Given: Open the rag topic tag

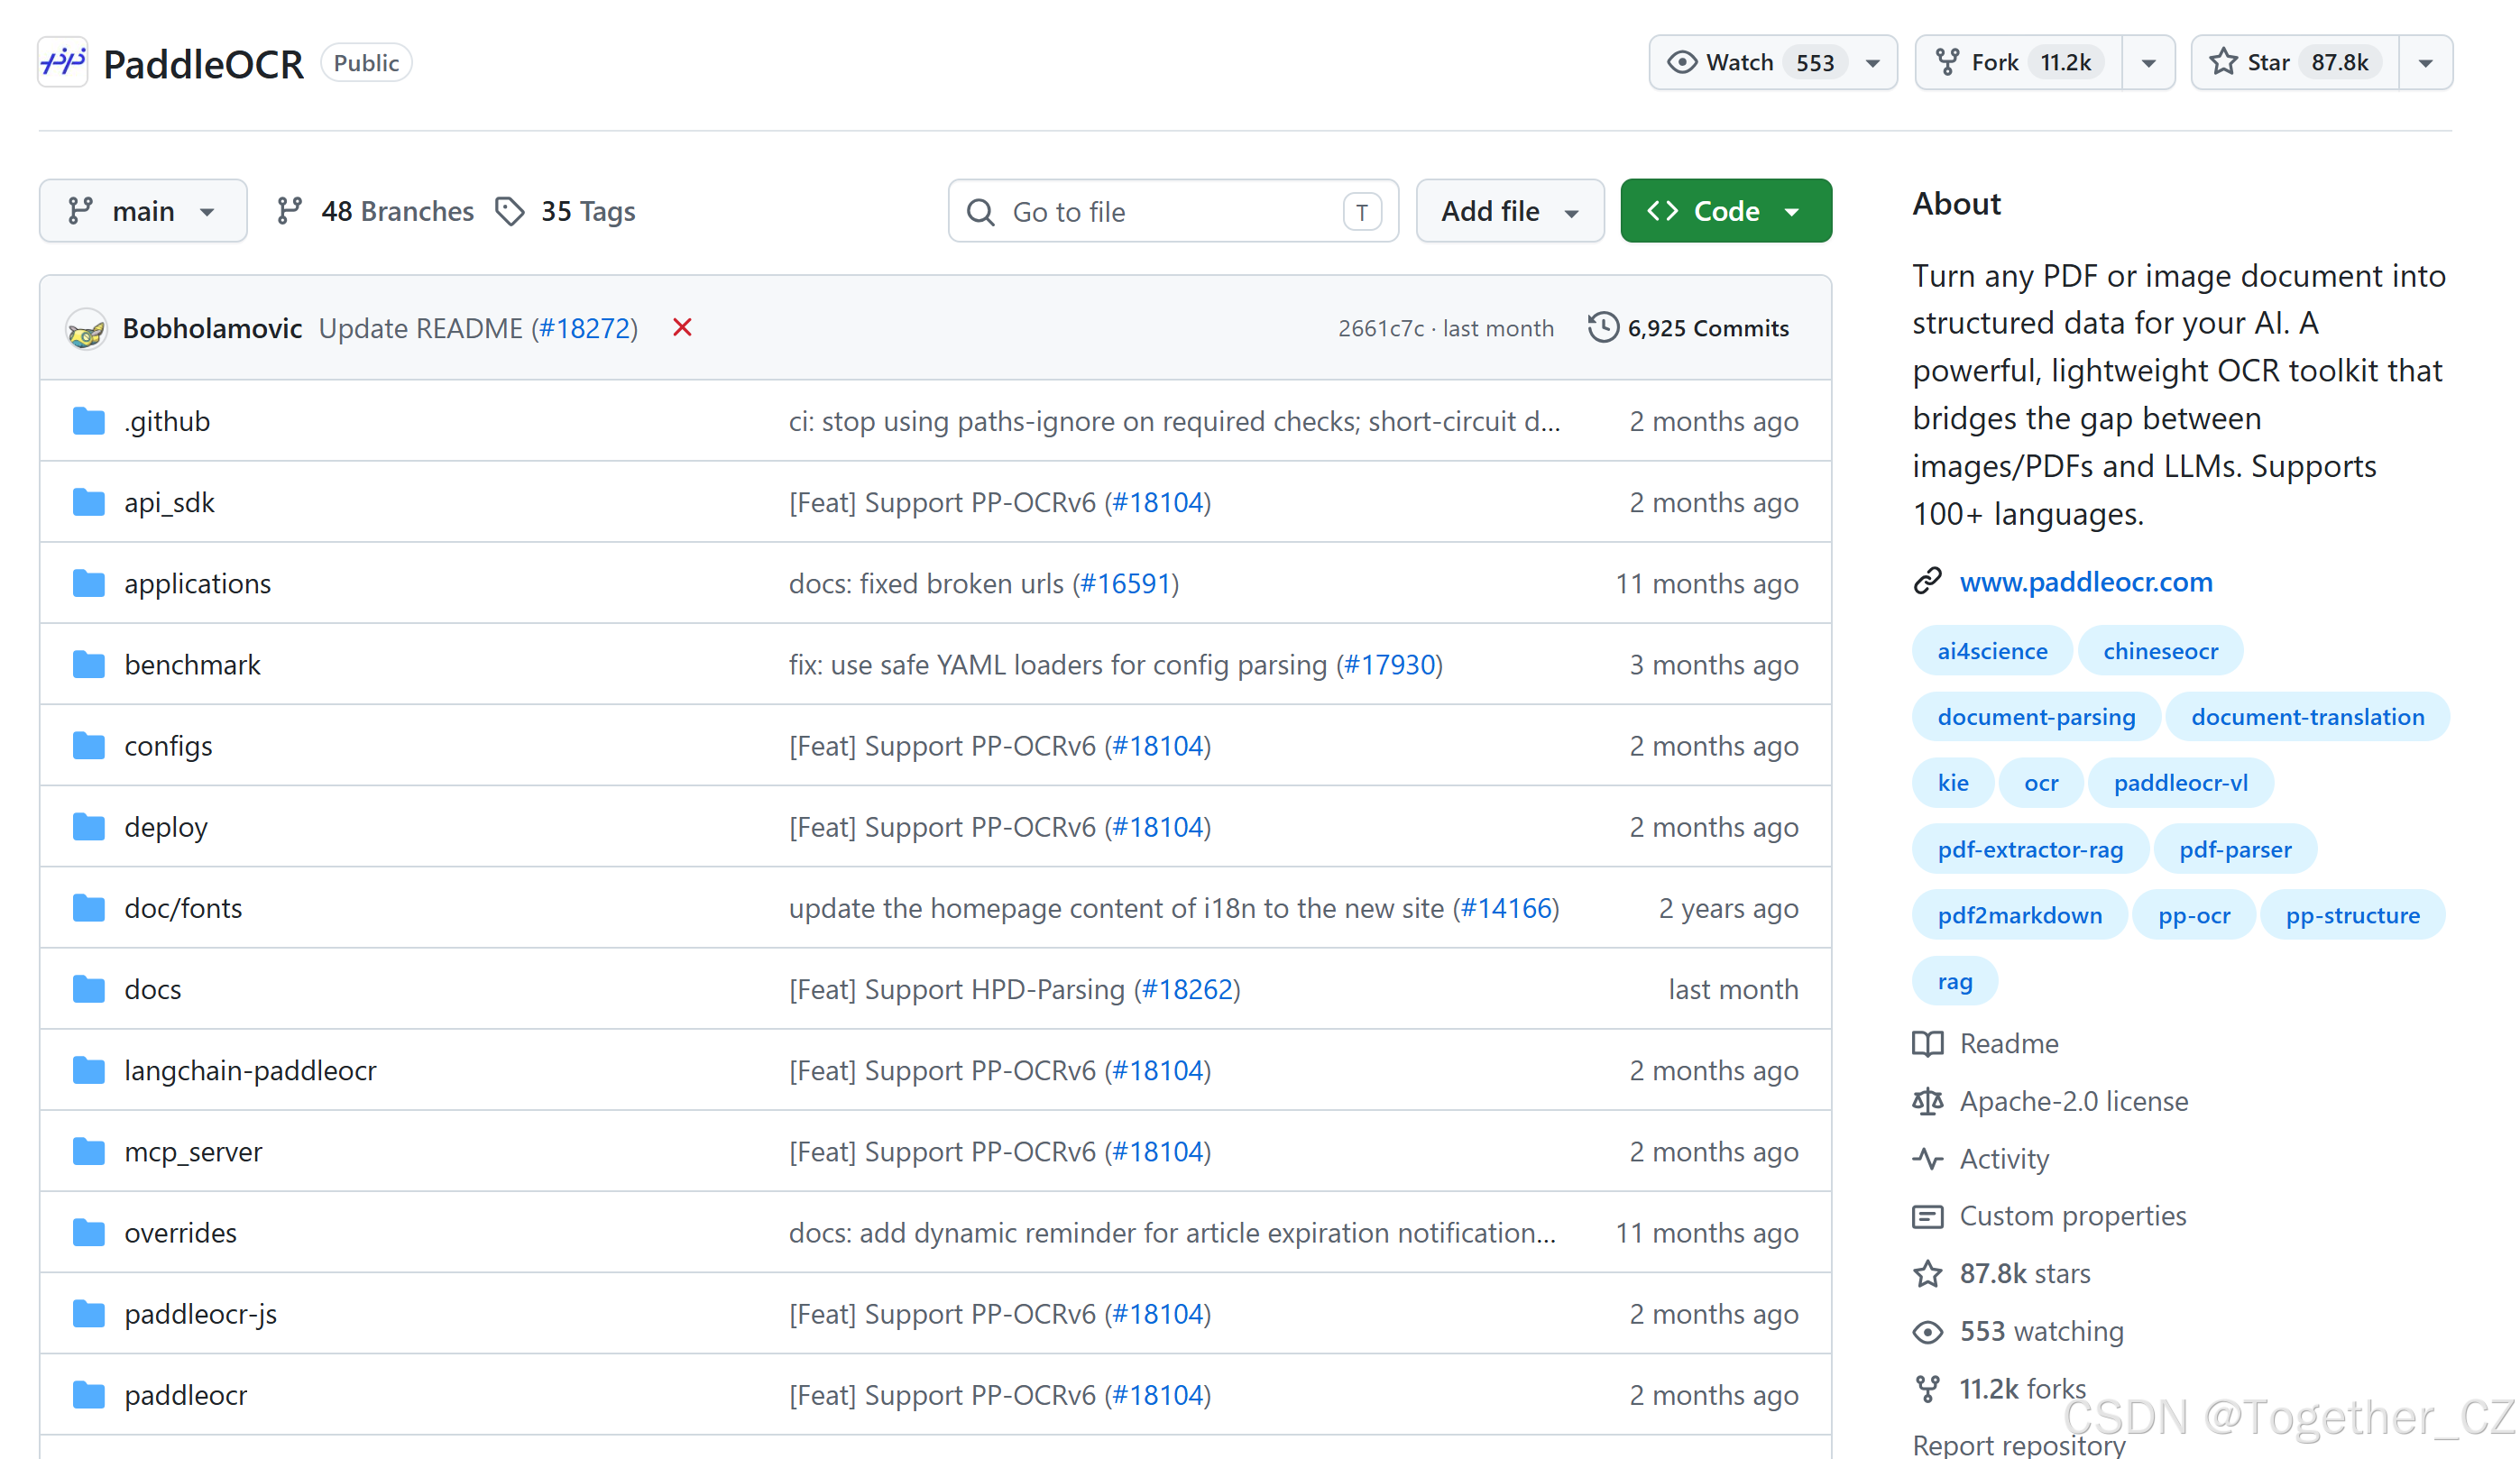Looking at the screenshot, I should (1954, 982).
